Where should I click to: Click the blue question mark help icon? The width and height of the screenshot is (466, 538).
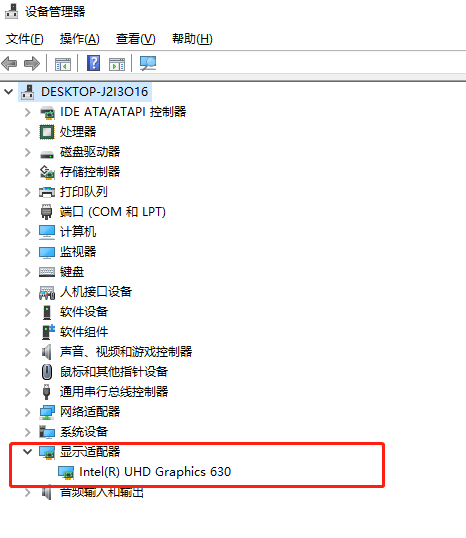93,63
